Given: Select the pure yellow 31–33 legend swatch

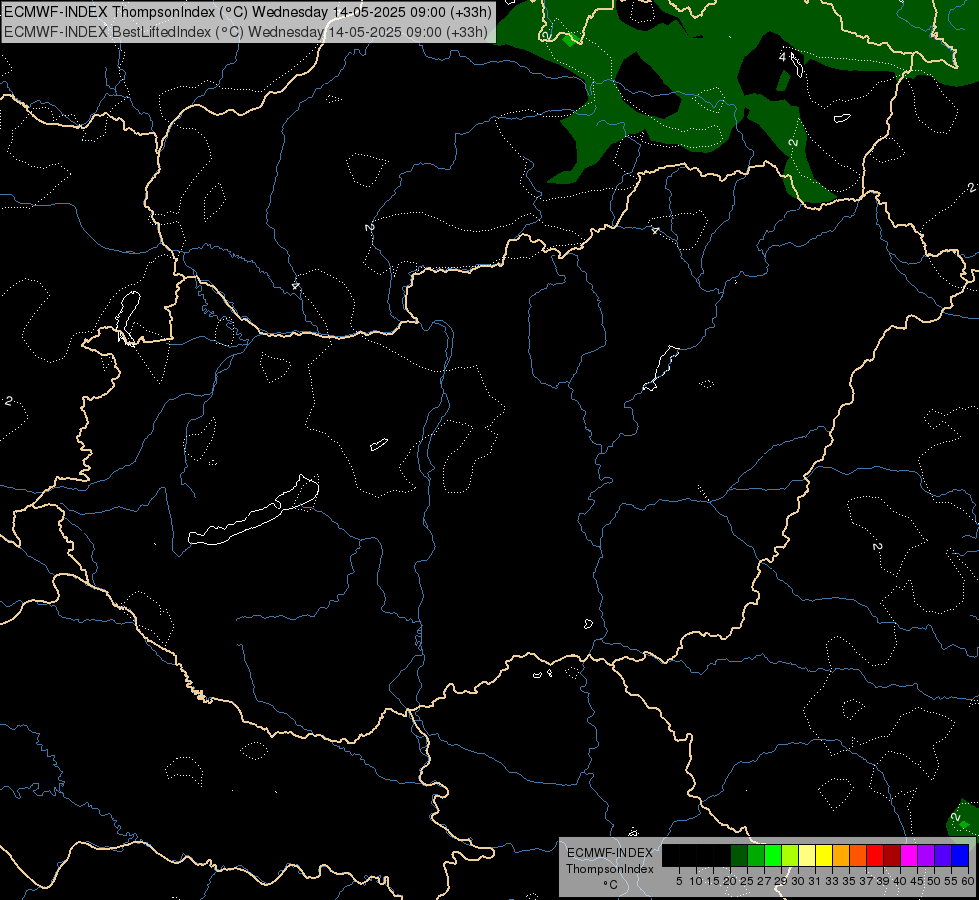Looking at the screenshot, I should (824, 855).
